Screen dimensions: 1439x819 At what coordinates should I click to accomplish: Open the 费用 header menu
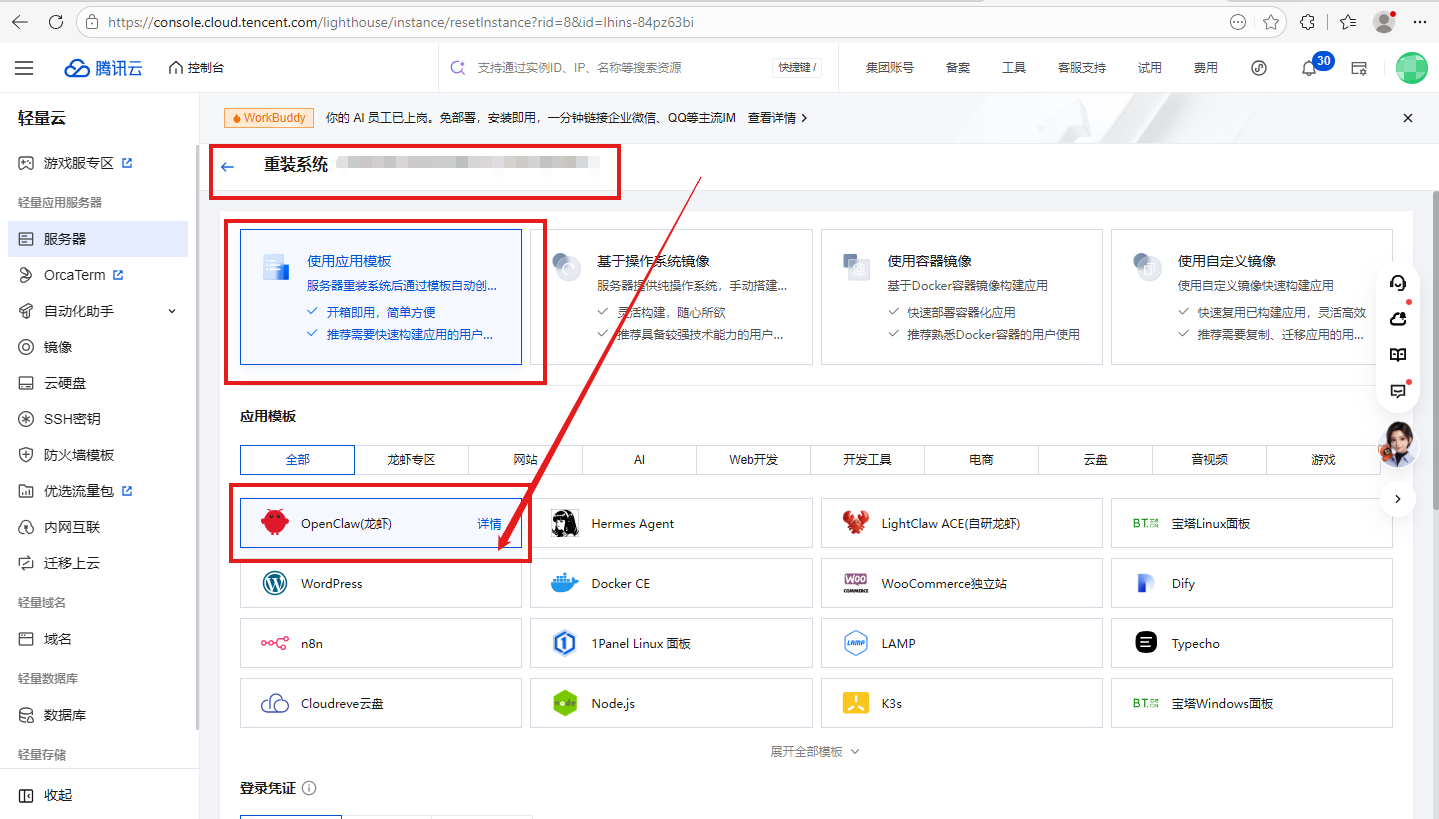point(1205,68)
